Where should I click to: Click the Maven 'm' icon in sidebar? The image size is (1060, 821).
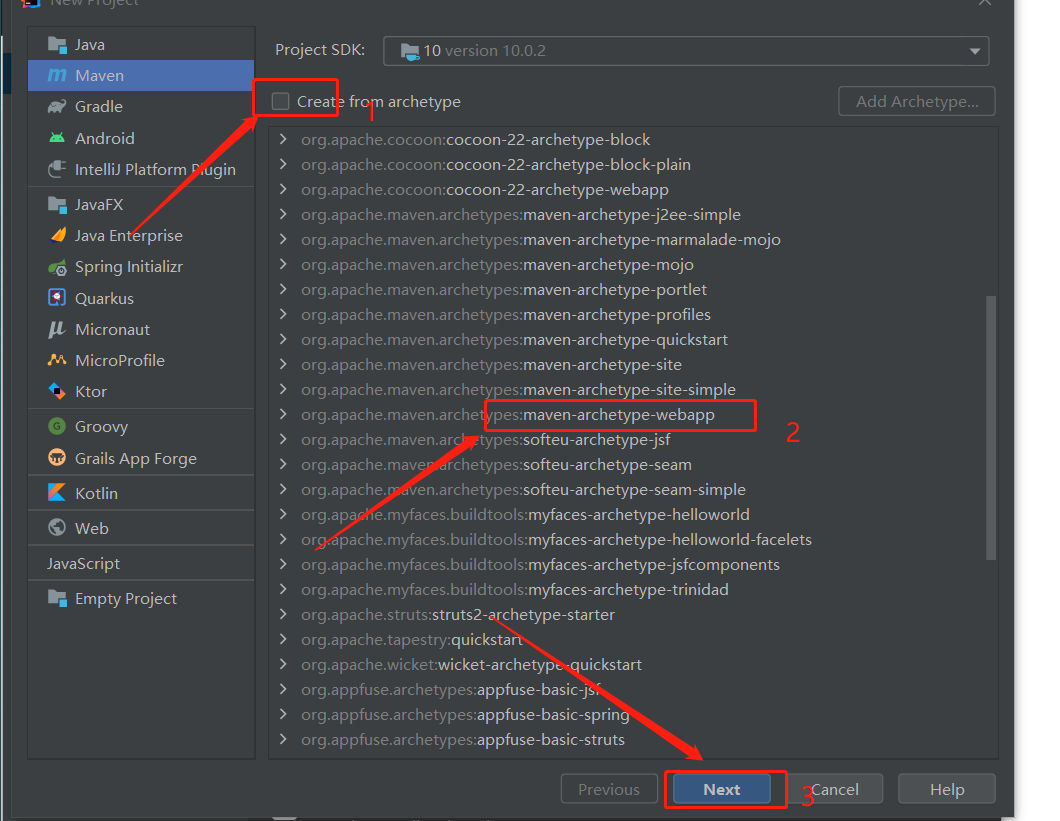(57, 75)
